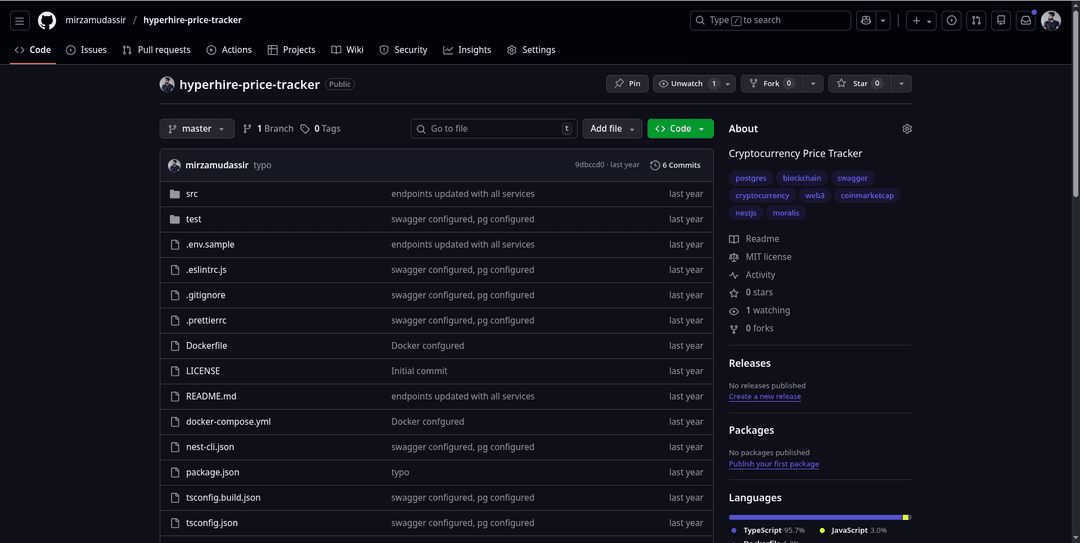Switch to the Code tab

33,50
